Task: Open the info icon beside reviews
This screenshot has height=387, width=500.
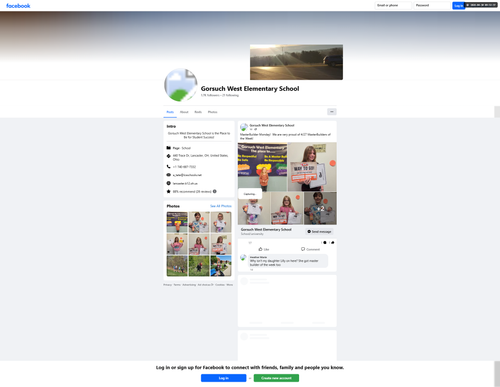Action: click(215, 191)
